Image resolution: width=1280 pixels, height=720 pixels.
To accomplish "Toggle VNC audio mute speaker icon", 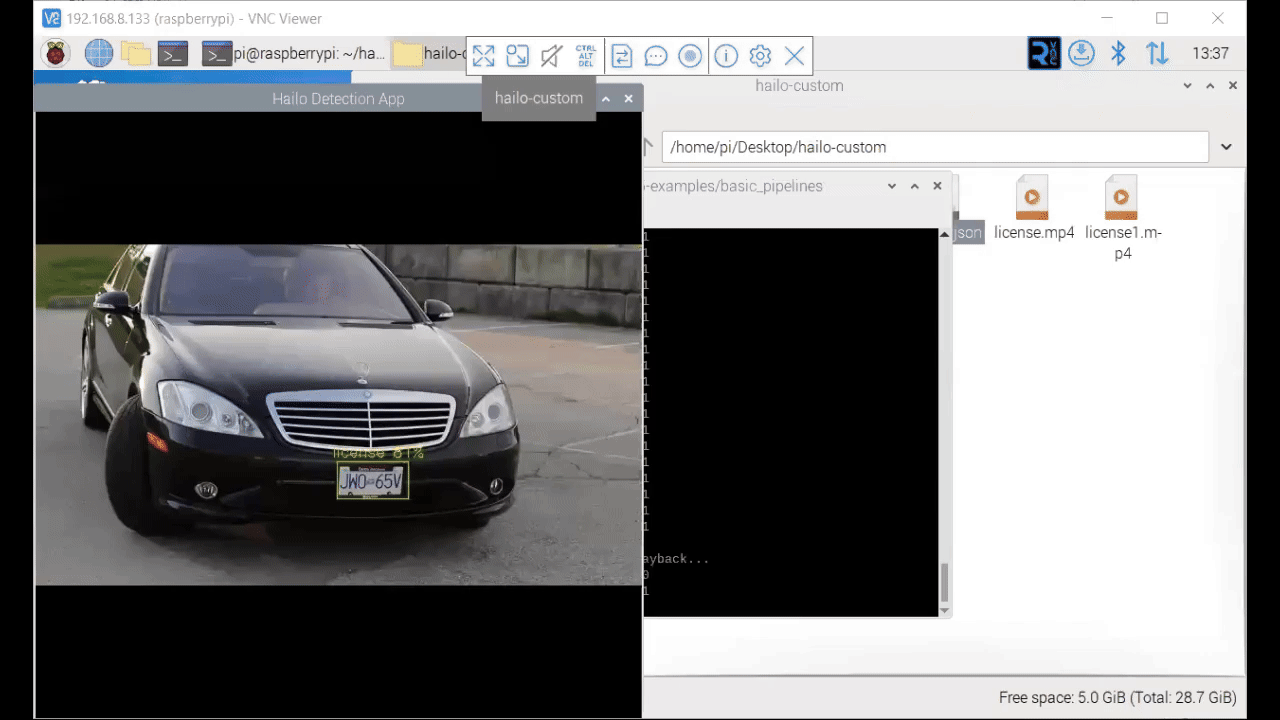I will (x=551, y=56).
